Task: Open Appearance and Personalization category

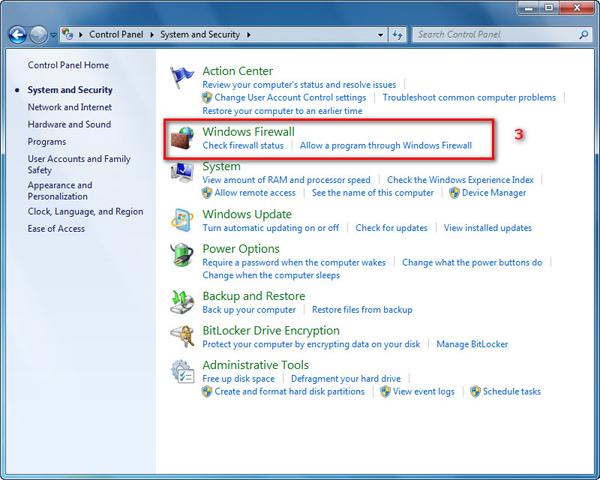Action: (x=60, y=191)
